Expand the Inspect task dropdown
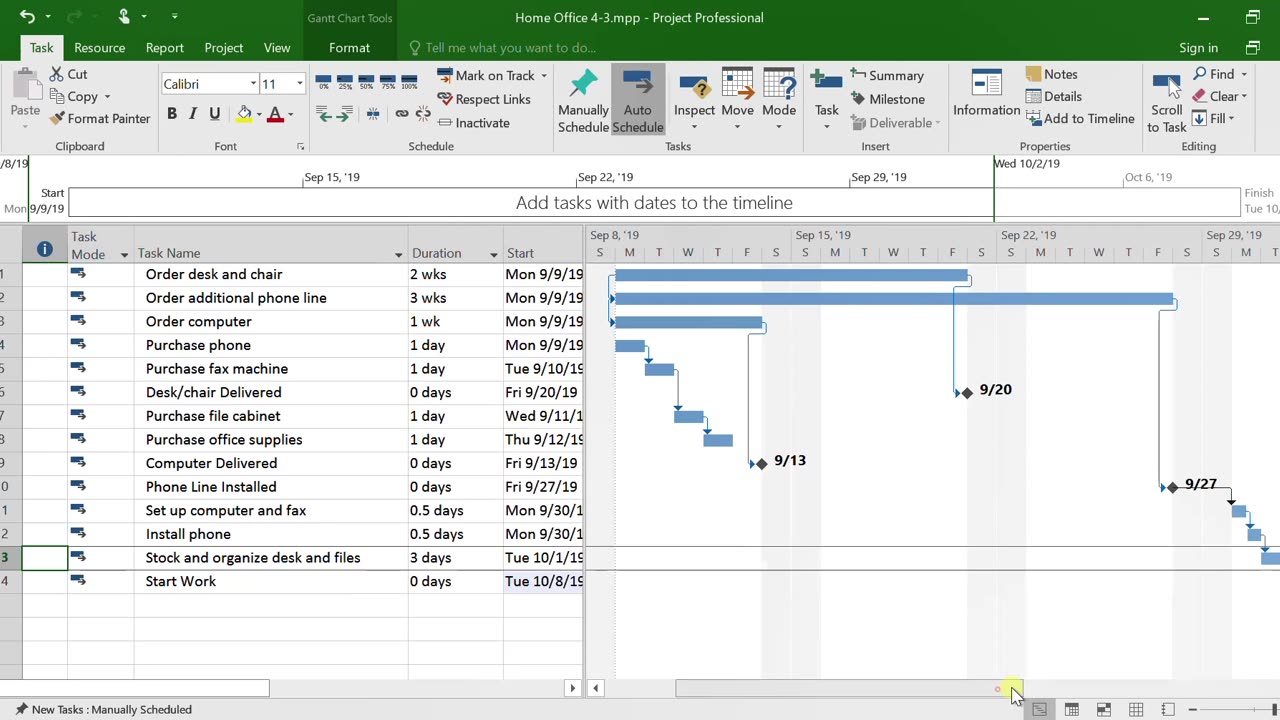1280x720 pixels. 694,127
